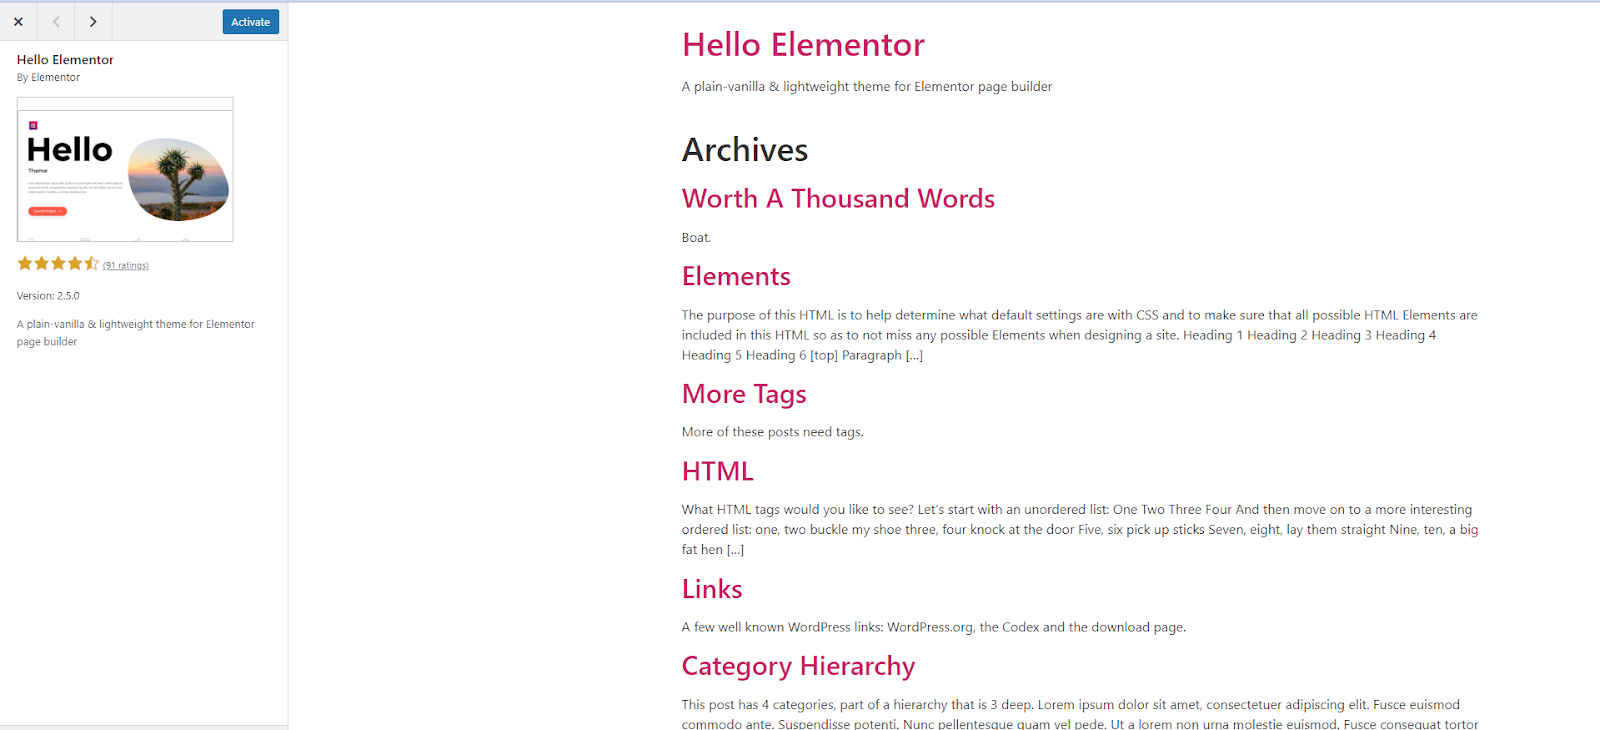Open the Links post title
The width and height of the screenshot is (1600, 730).
tap(712, 589)
